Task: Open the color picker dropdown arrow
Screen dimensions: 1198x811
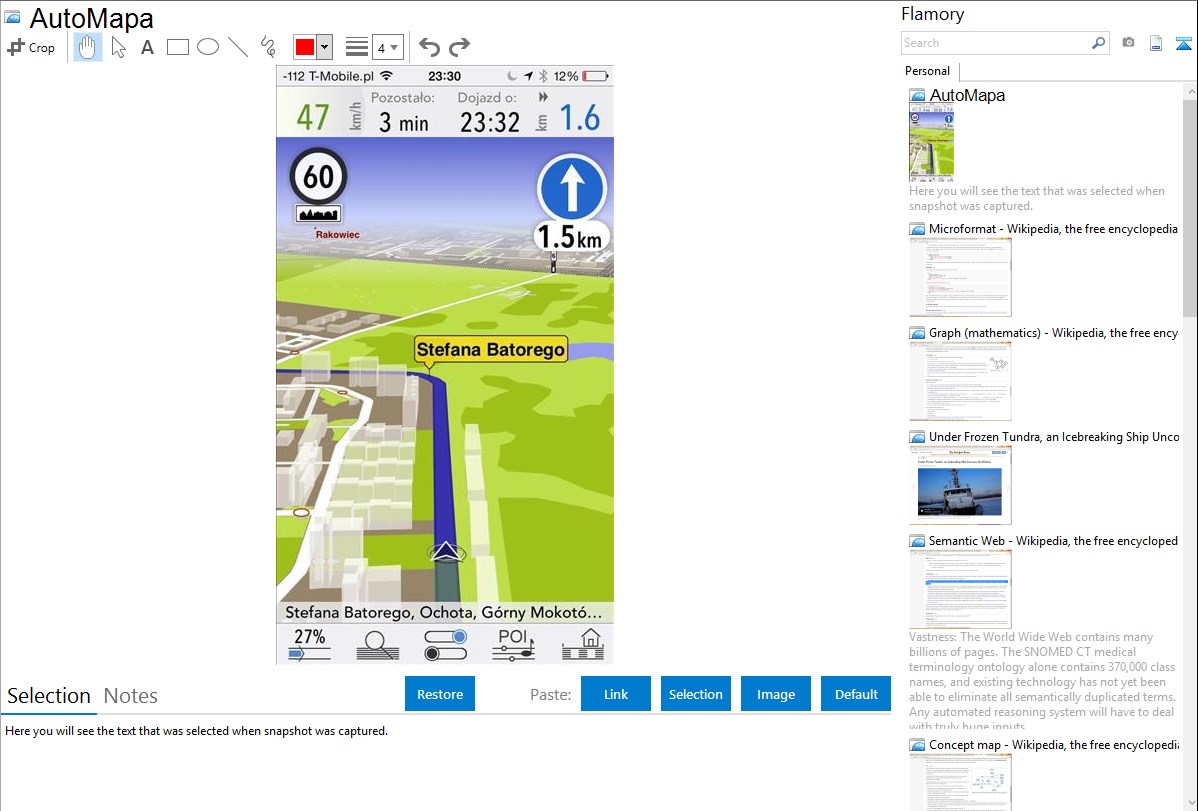Action: [x=325, y=47]
